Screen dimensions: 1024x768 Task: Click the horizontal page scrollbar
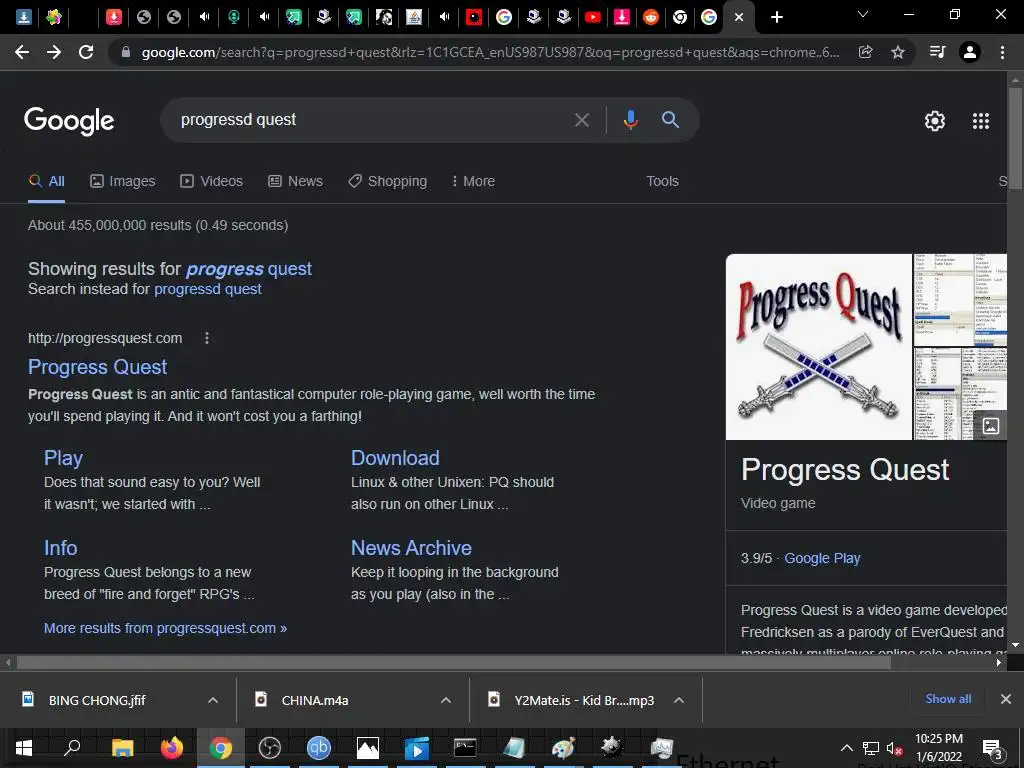454,662
